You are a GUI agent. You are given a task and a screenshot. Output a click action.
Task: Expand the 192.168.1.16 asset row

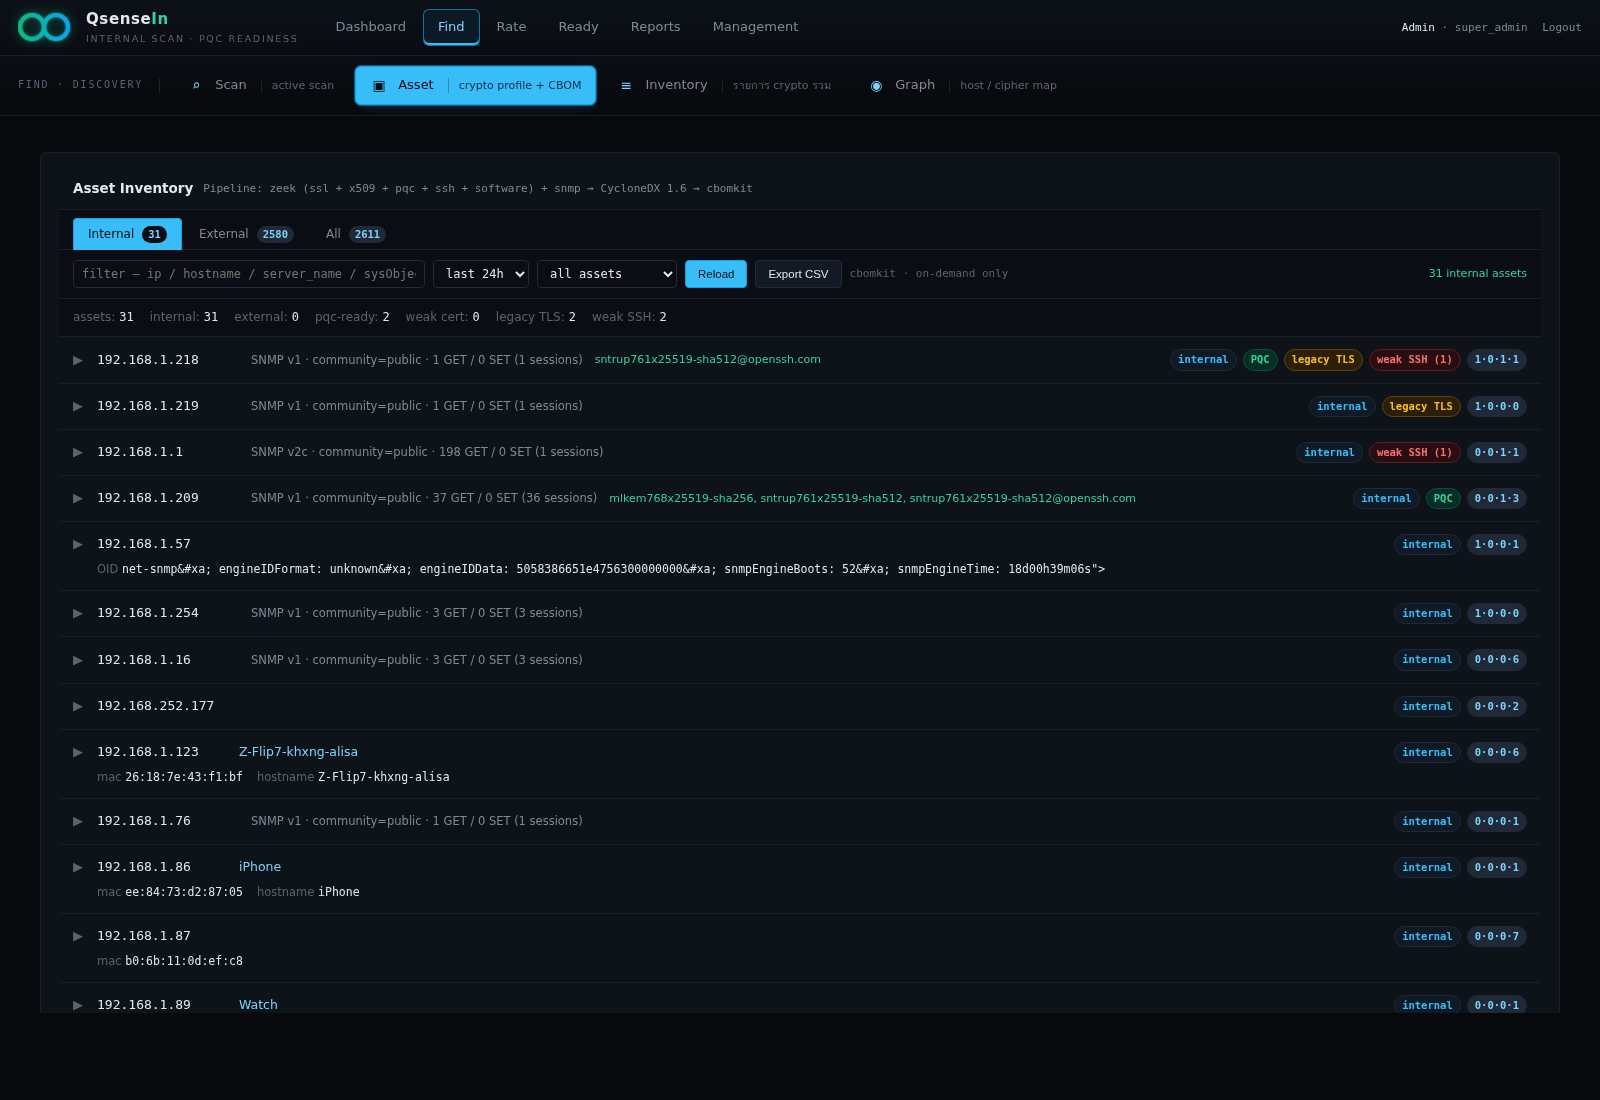(78, 660)
